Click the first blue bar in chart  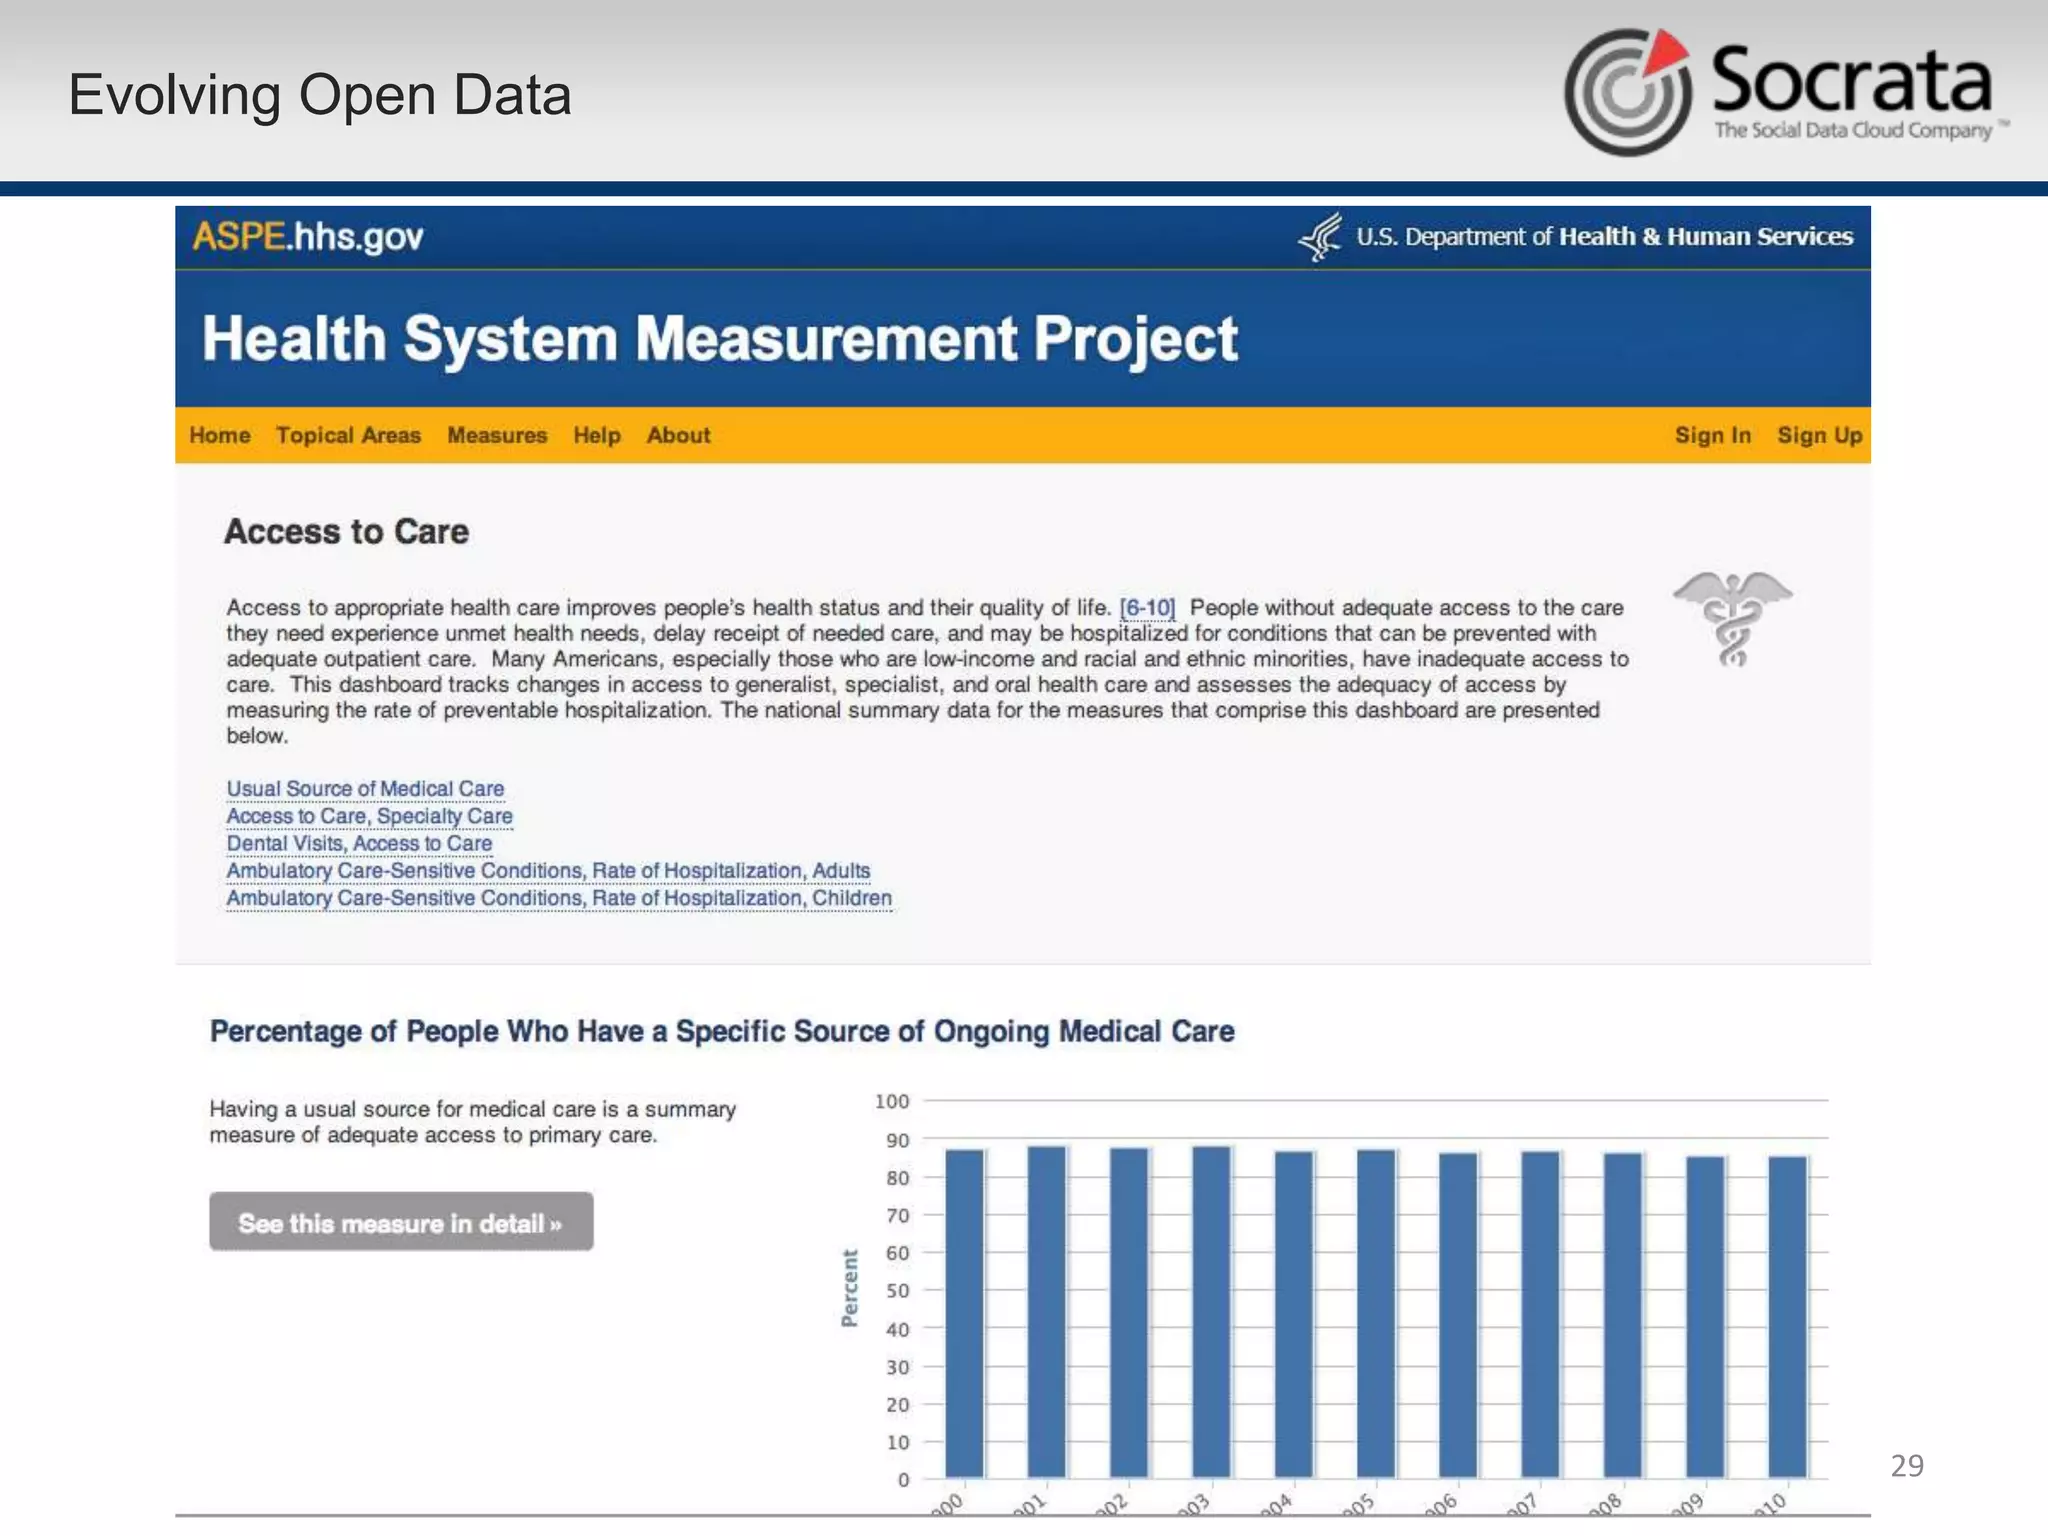965,1312
